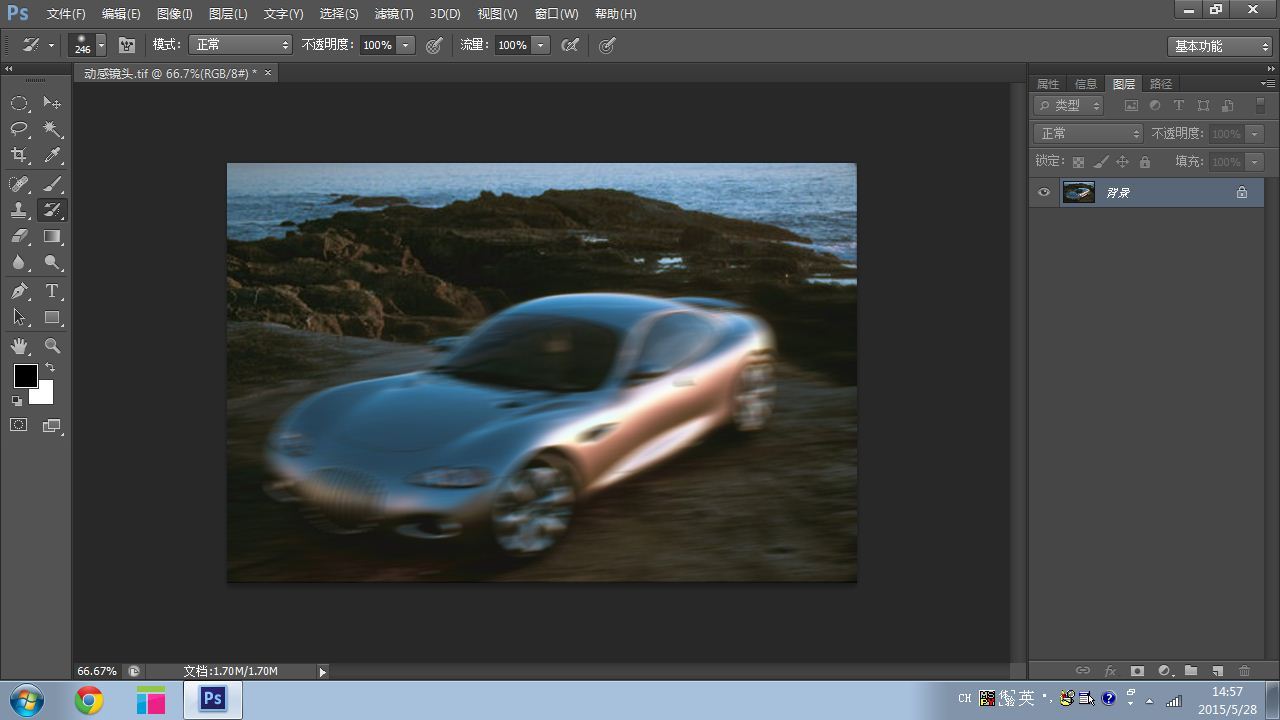The height and width of the screenshot is (720, 1280).
Task: Open Chrome from the Windows taskbar
Action: tap(89, 700)
